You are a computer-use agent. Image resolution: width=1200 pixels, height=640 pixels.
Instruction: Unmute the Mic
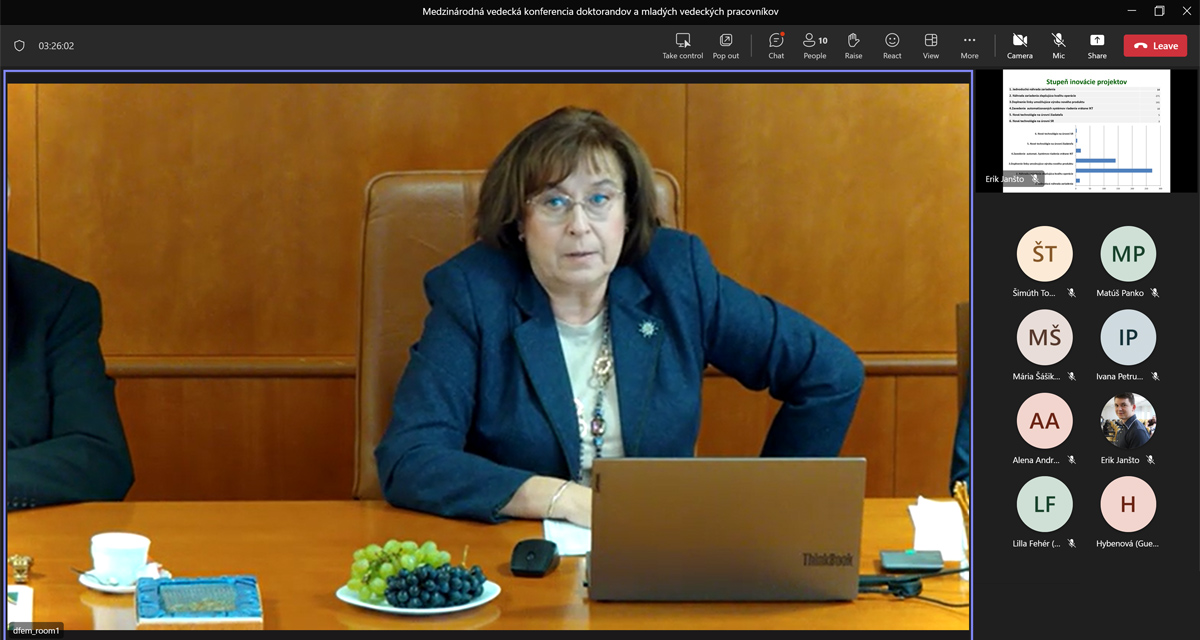tap(1058, 46)
